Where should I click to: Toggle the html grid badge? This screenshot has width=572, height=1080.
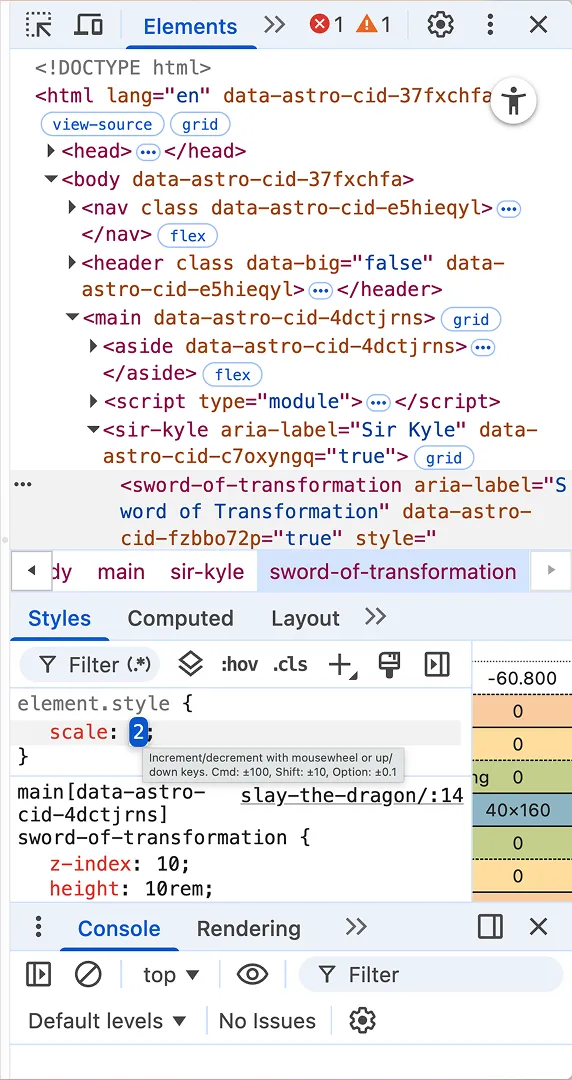point(200,124)
